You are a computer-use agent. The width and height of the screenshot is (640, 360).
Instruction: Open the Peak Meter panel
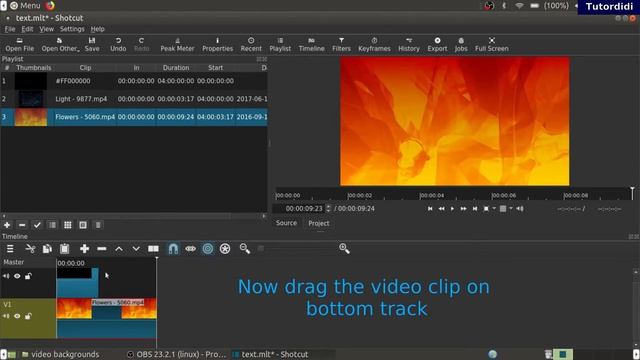(177, 44)
